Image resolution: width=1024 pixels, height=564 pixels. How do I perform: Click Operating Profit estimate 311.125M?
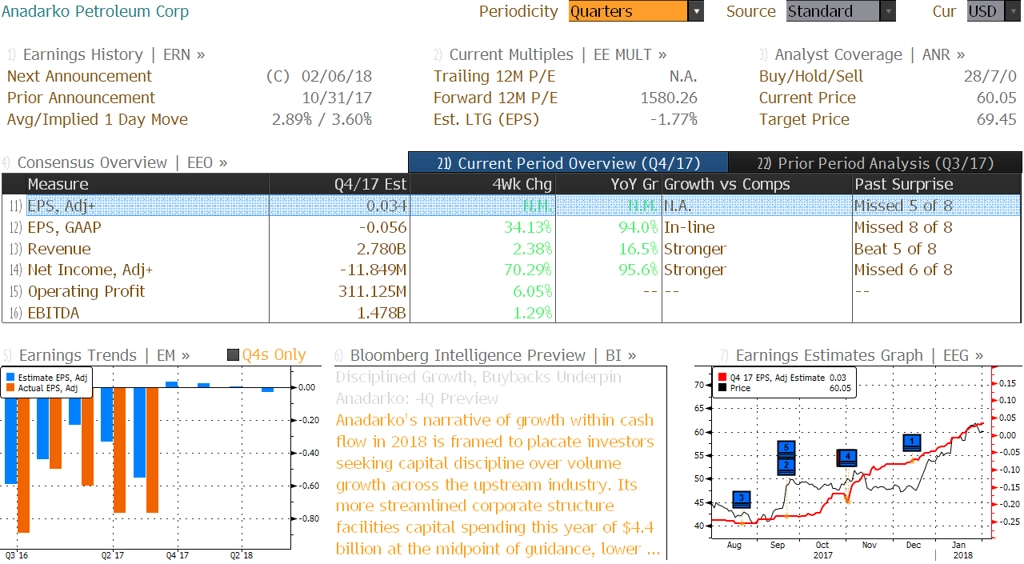point(372,291)
